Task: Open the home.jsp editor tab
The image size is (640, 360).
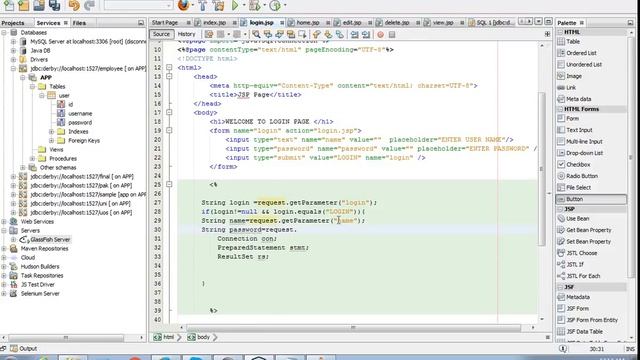Action: pyautogui.click(x=308, y=22)
